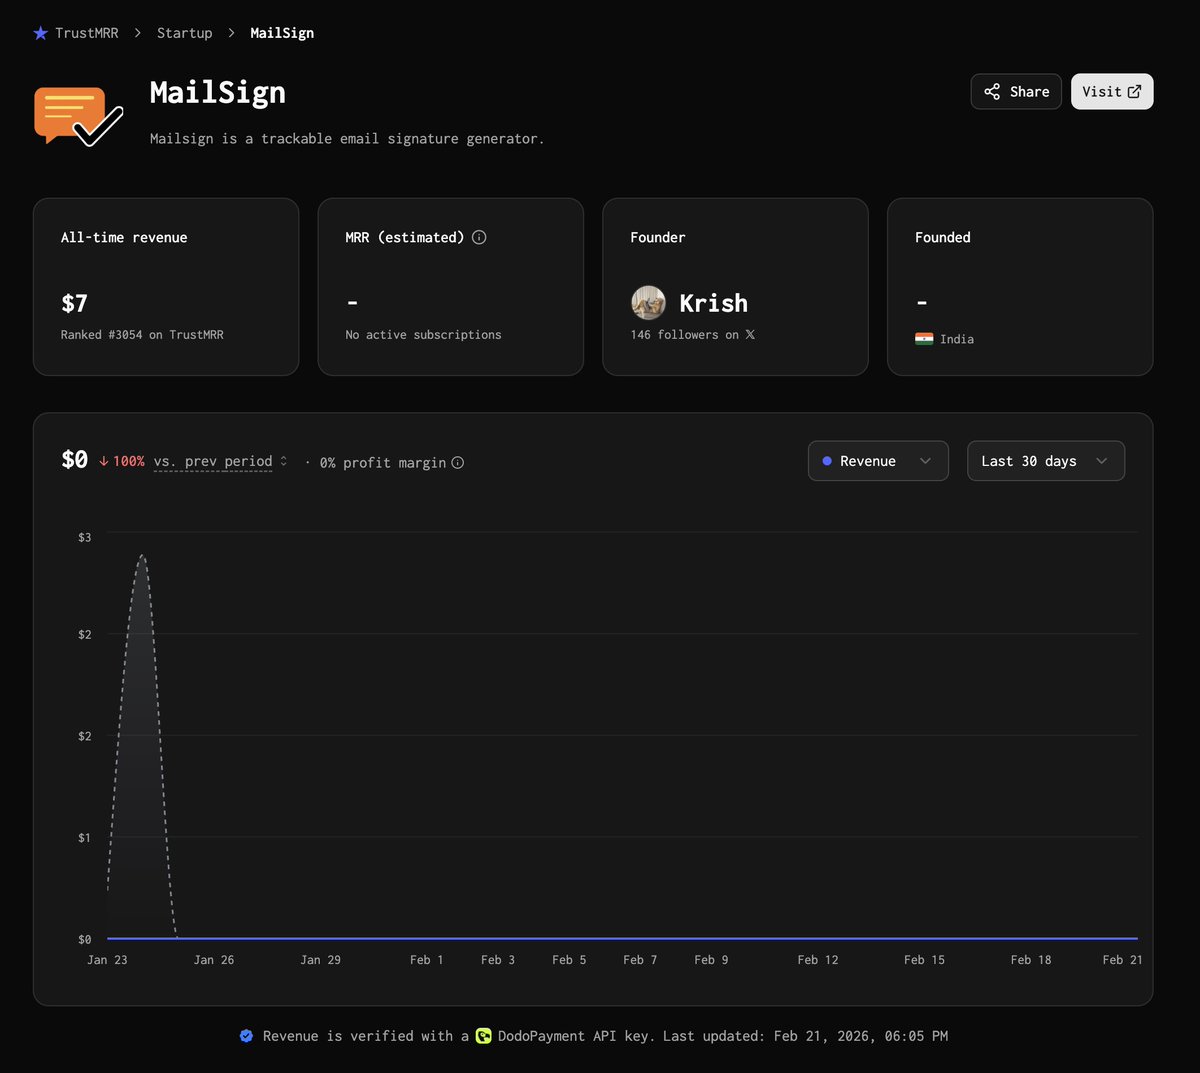Open the Revenue metric dropdown
This screenshot has width=1200, height=1073.
(x=878, y=461)
